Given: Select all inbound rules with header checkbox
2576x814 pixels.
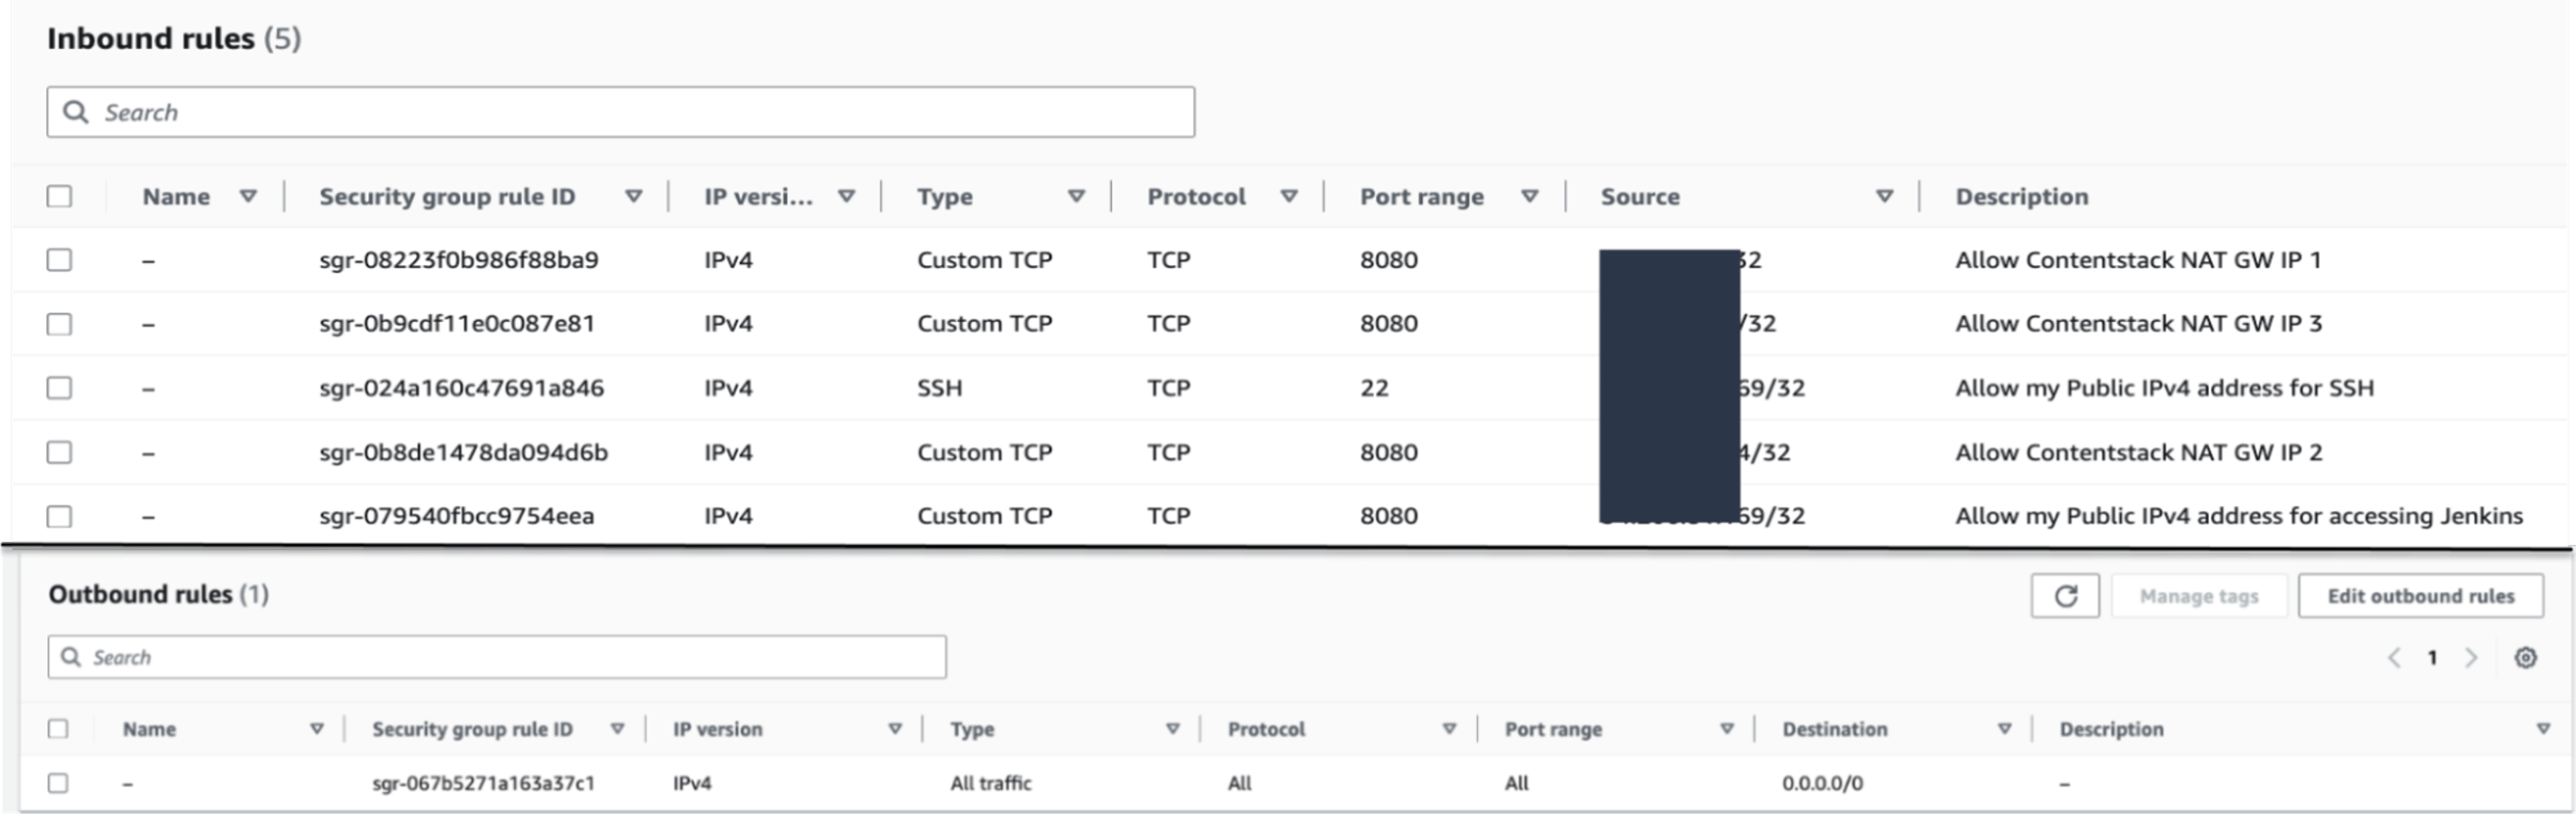Looking at the screenshot, I should click(x=59, y=196).
